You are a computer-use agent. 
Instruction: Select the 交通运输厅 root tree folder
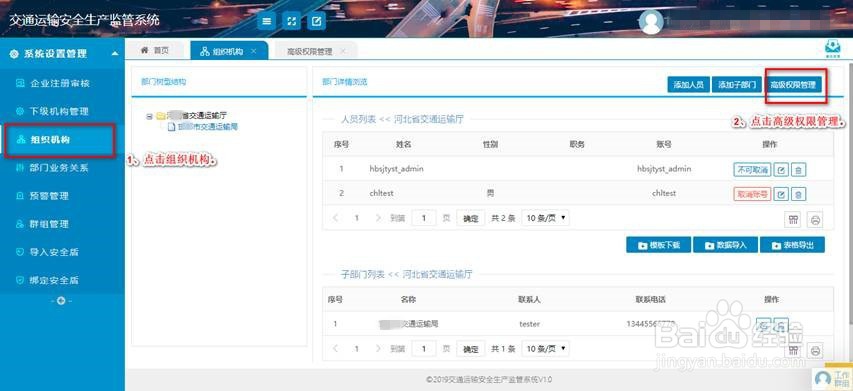click(196, 116)
